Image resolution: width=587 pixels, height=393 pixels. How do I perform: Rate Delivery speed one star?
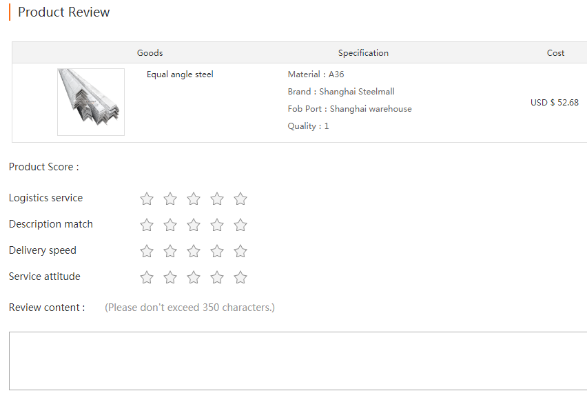[x=147, y=251]
